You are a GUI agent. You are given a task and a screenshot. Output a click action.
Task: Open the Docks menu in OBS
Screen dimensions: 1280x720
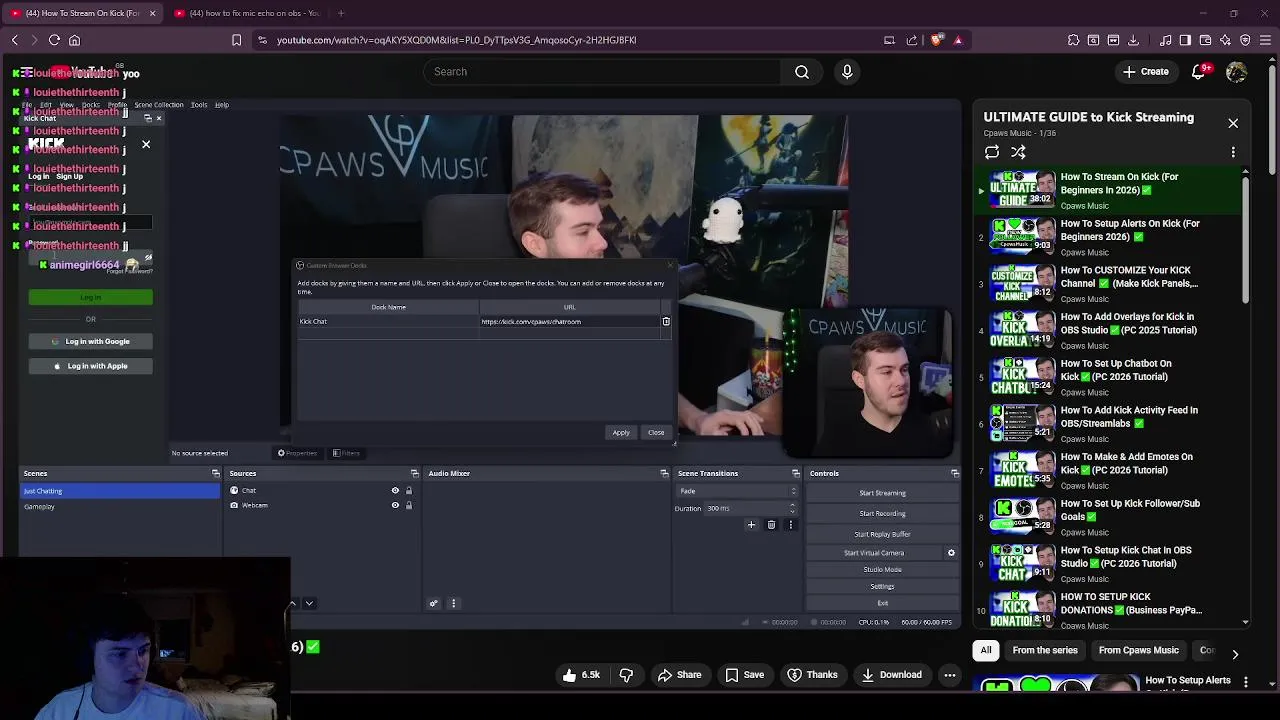coord(90,105)
